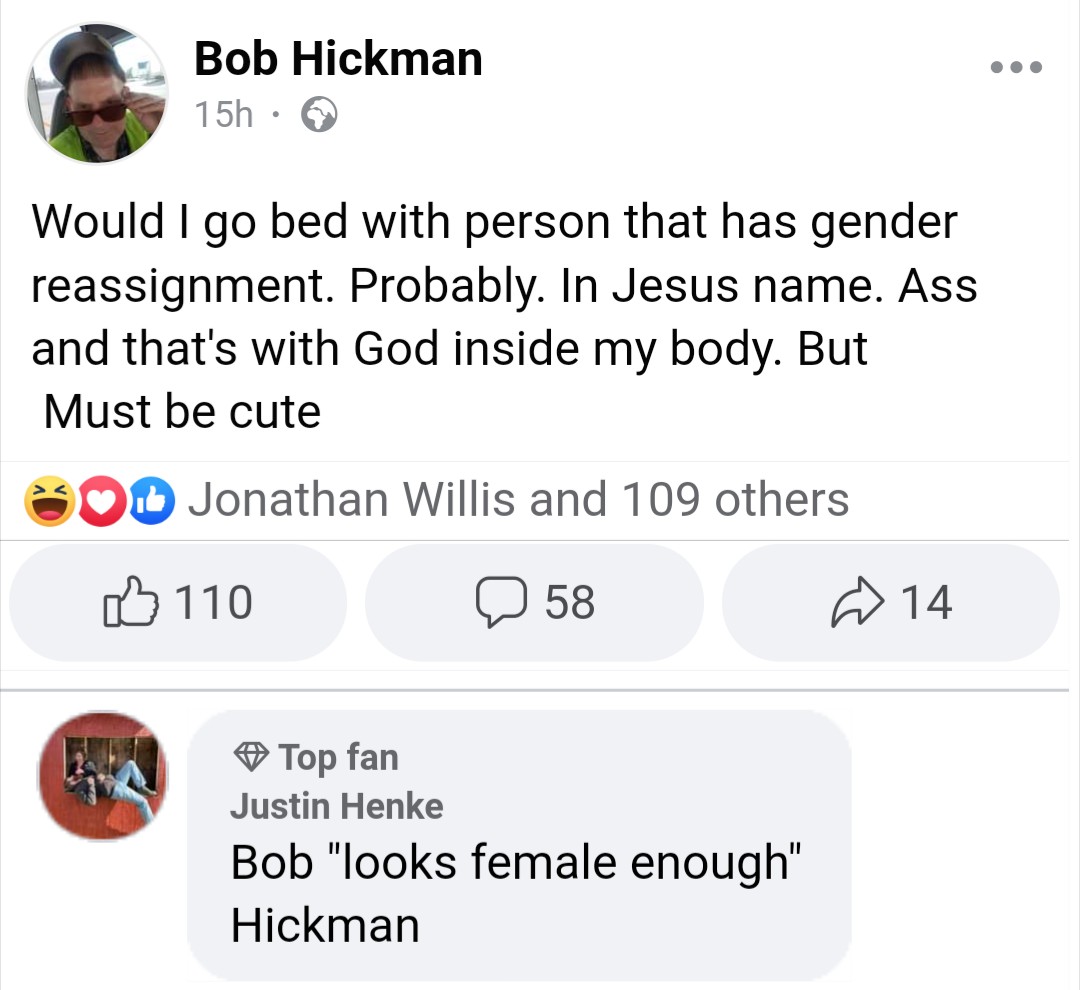The height and width of the screenshot is (990, 1080).
Task: Open Justin Henke's commenter avatar
Action: [103, 775]
